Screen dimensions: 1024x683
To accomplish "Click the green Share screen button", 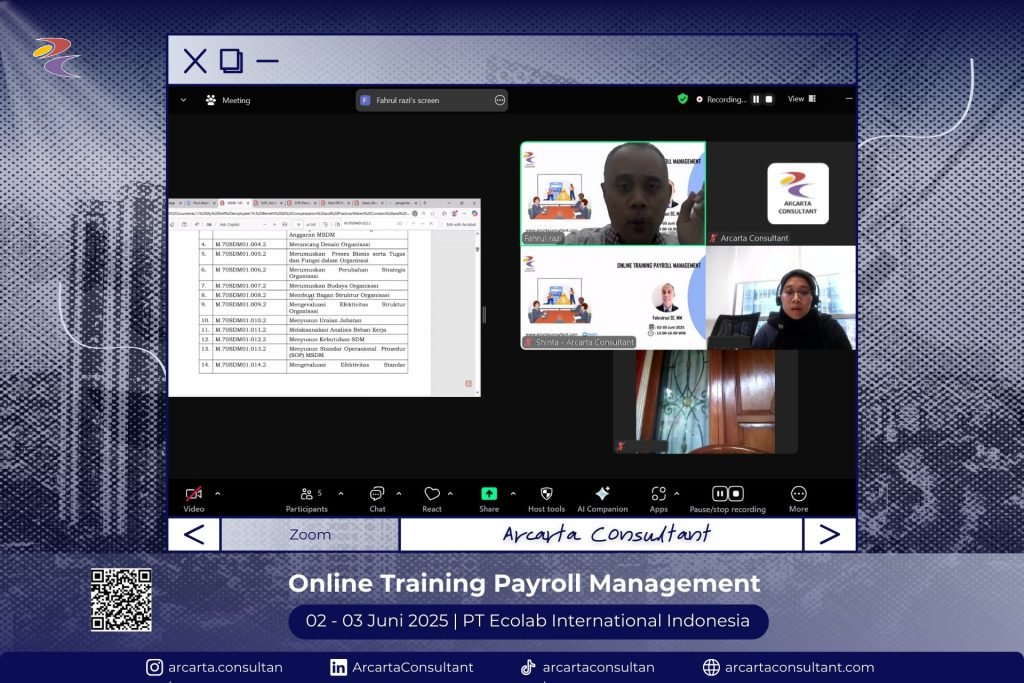I will 489,494.
